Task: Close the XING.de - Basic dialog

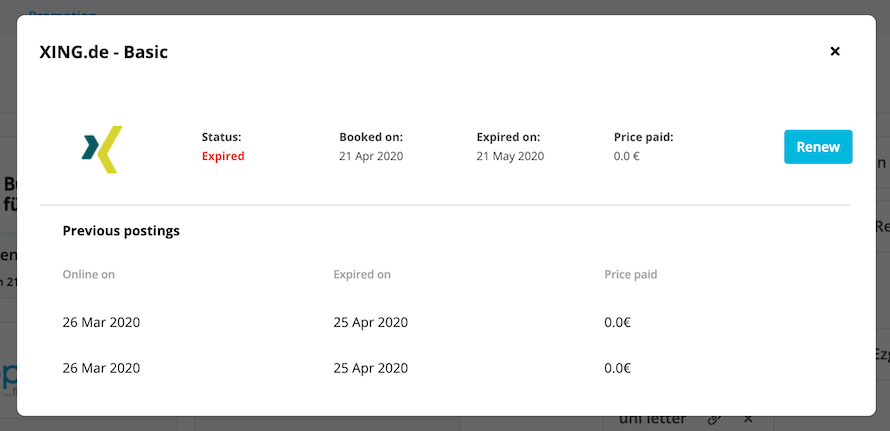Action: (835, 52)
